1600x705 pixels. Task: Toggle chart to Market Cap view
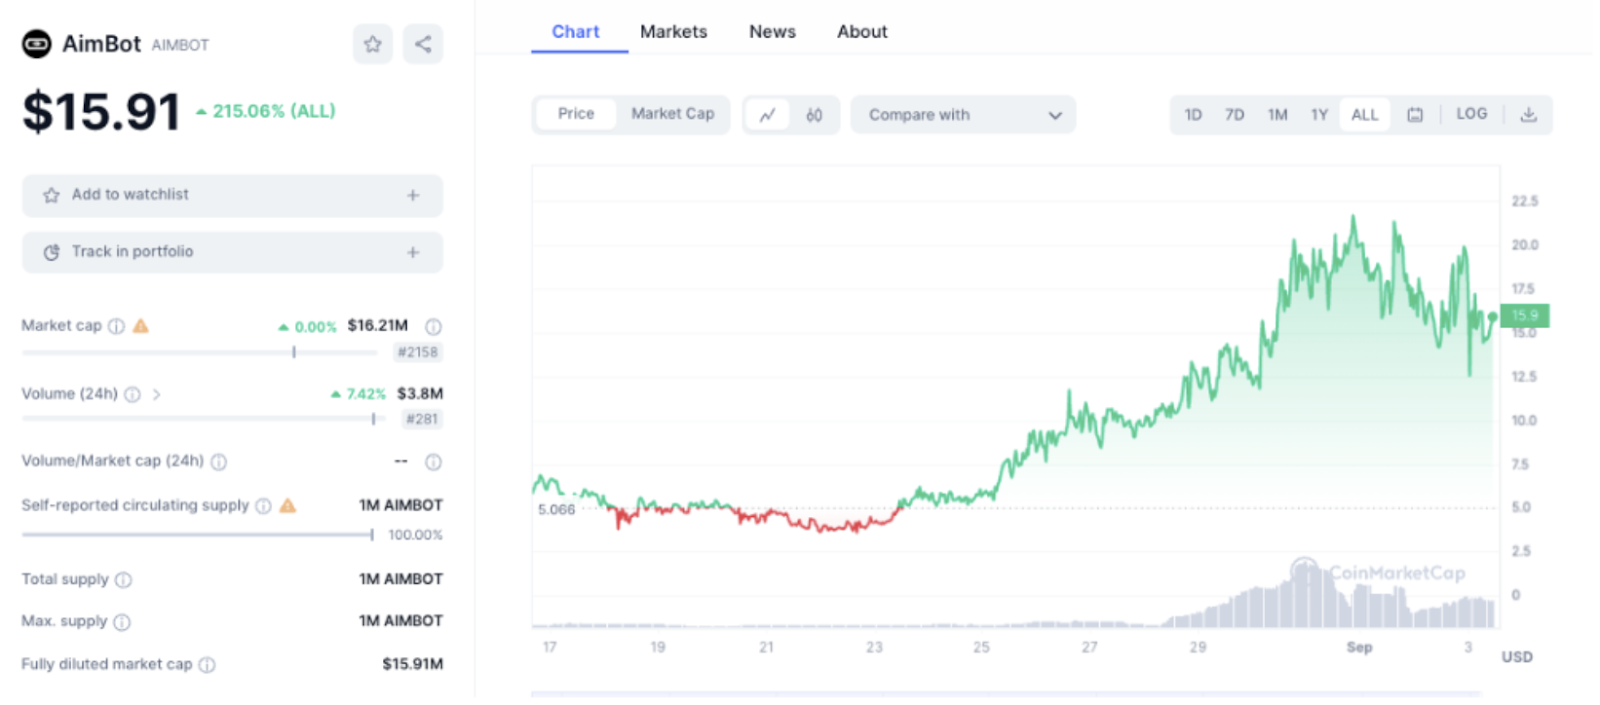(672, 114)
